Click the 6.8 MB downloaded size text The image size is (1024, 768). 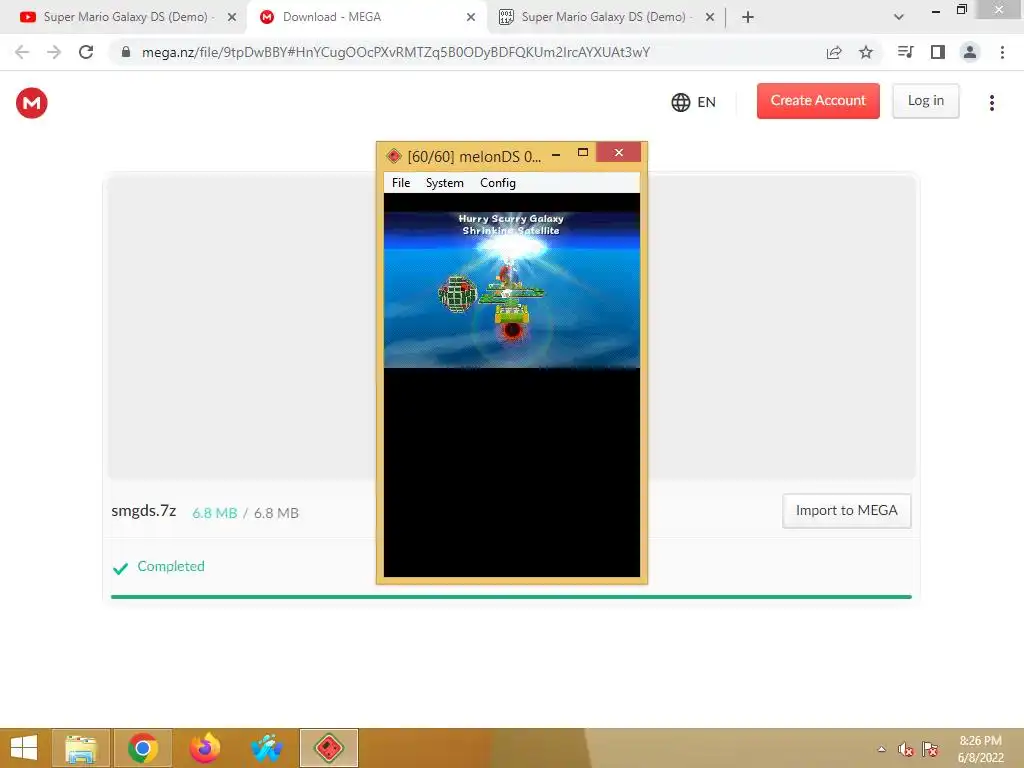pos(214,513)
